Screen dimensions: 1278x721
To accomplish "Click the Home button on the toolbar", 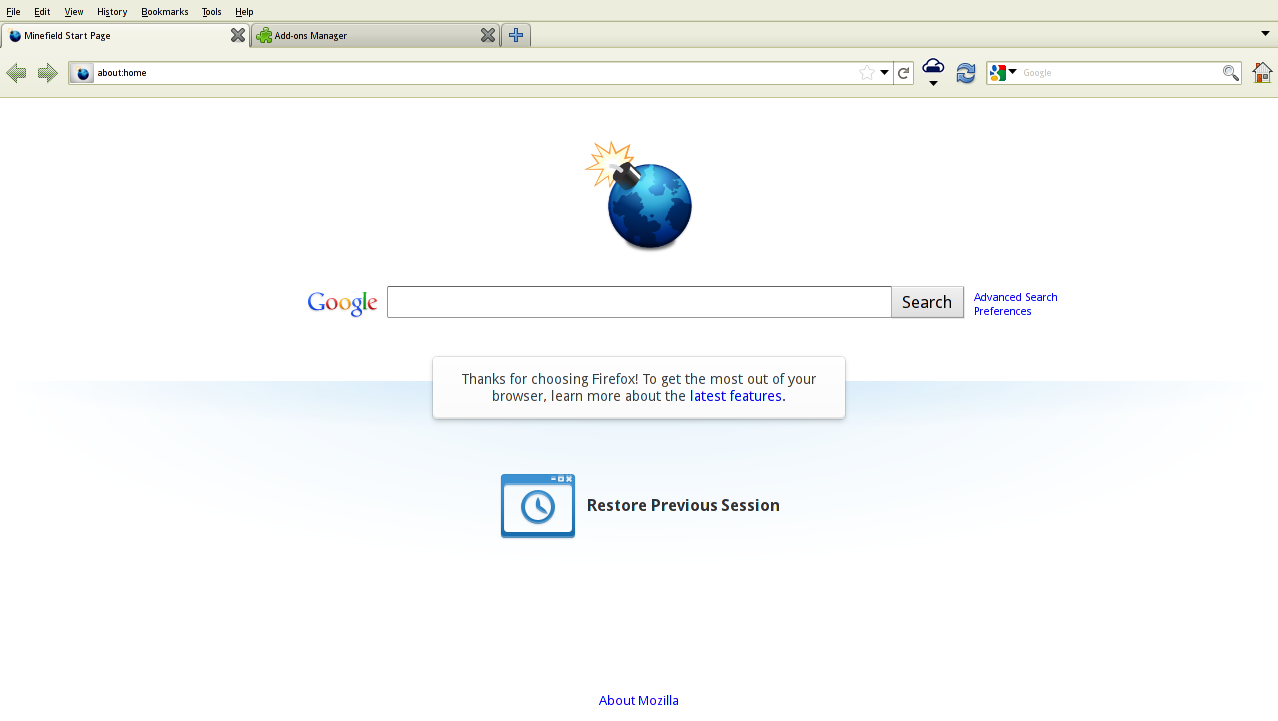I will point(1261,72).
